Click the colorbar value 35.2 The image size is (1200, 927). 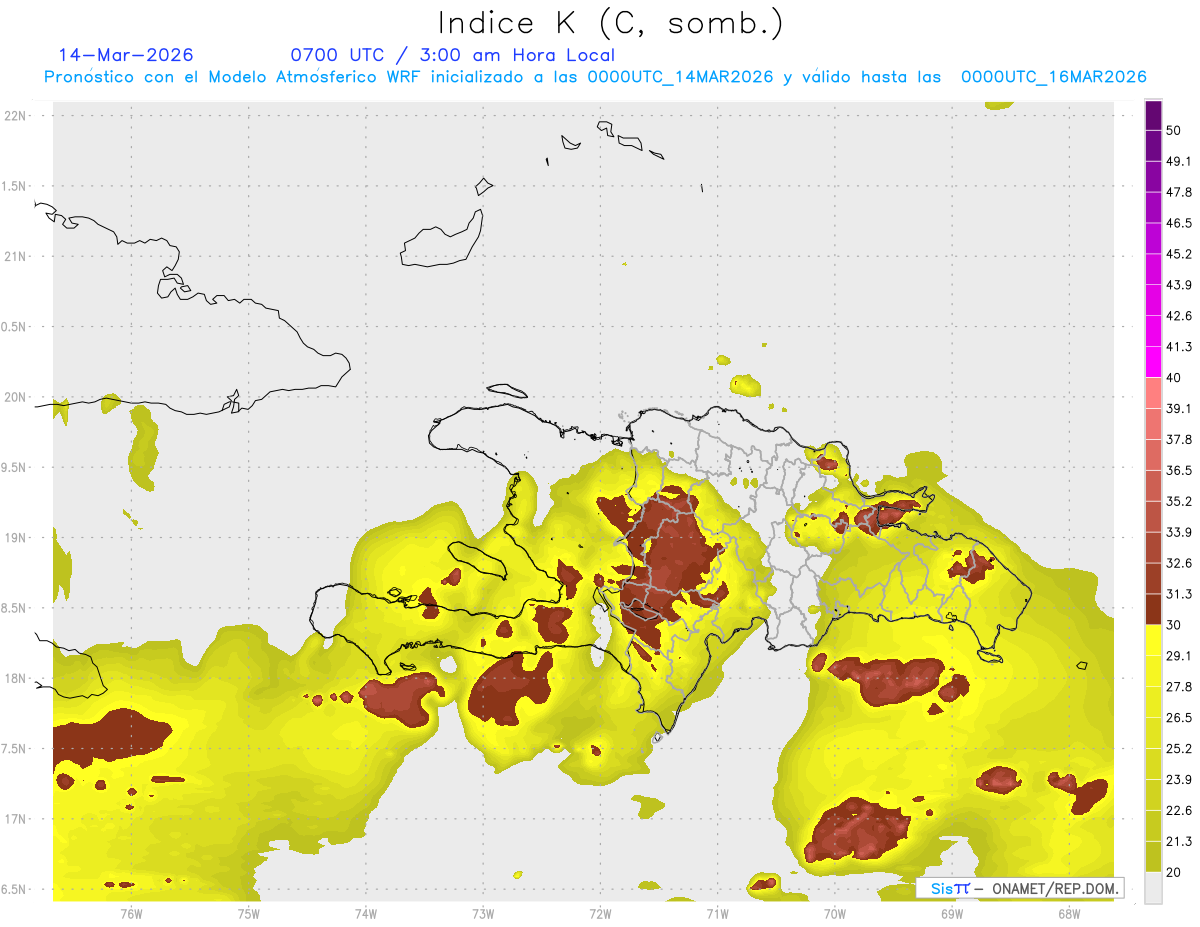[x=1180, y=501]
